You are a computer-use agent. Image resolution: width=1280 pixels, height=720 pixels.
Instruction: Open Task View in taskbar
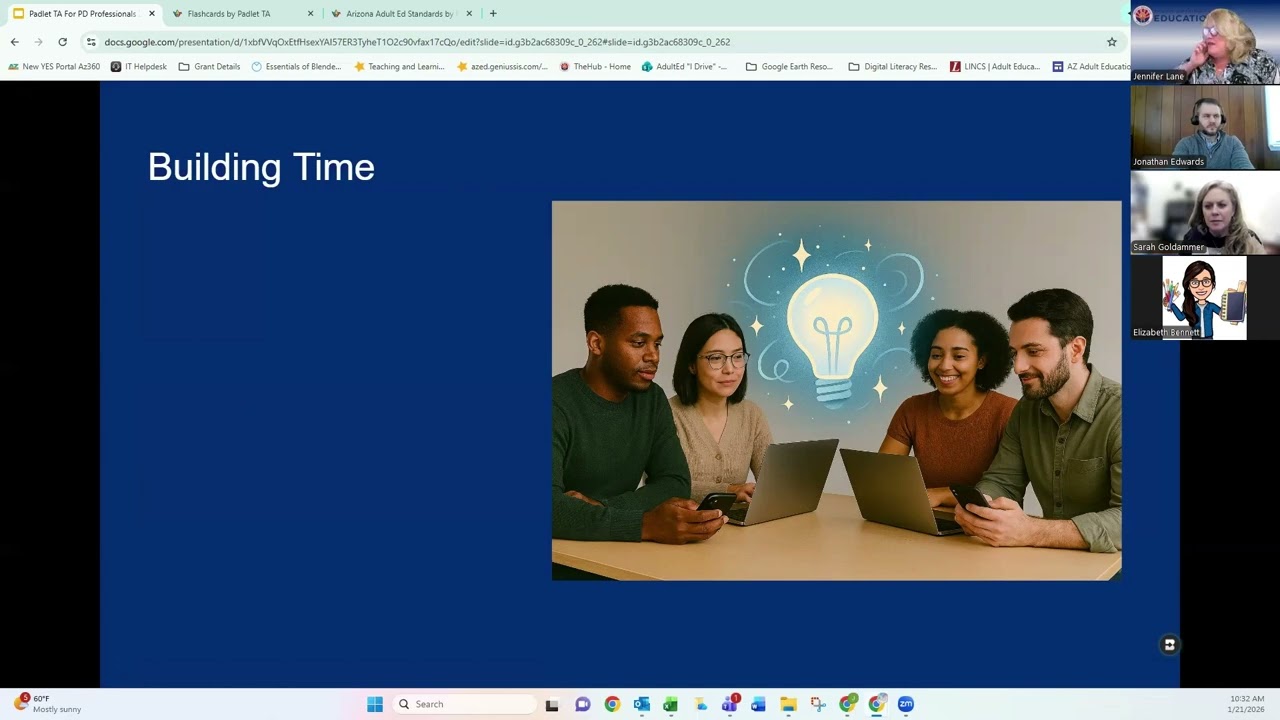click(552, 704)
